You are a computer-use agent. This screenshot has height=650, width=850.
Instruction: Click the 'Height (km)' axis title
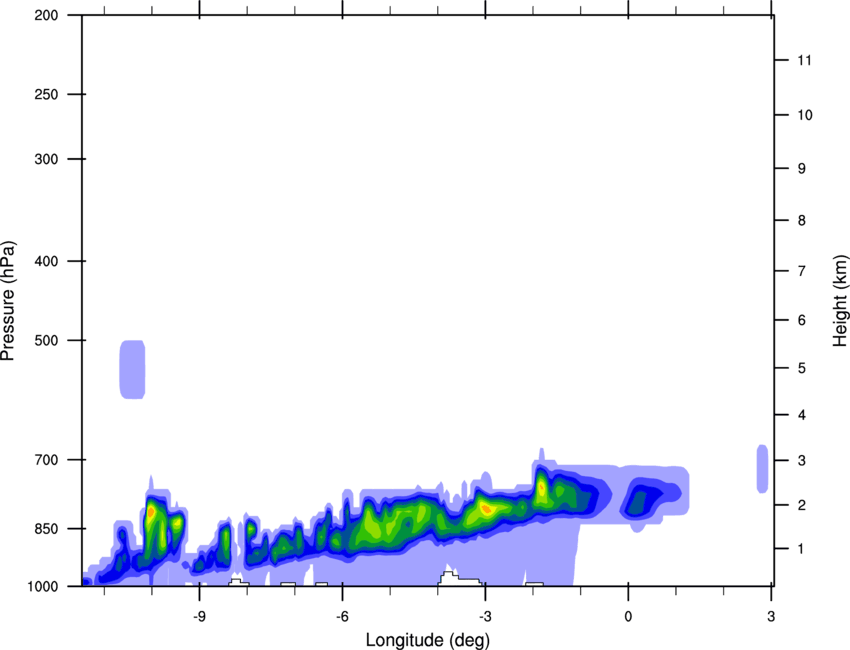click(840, 300)
